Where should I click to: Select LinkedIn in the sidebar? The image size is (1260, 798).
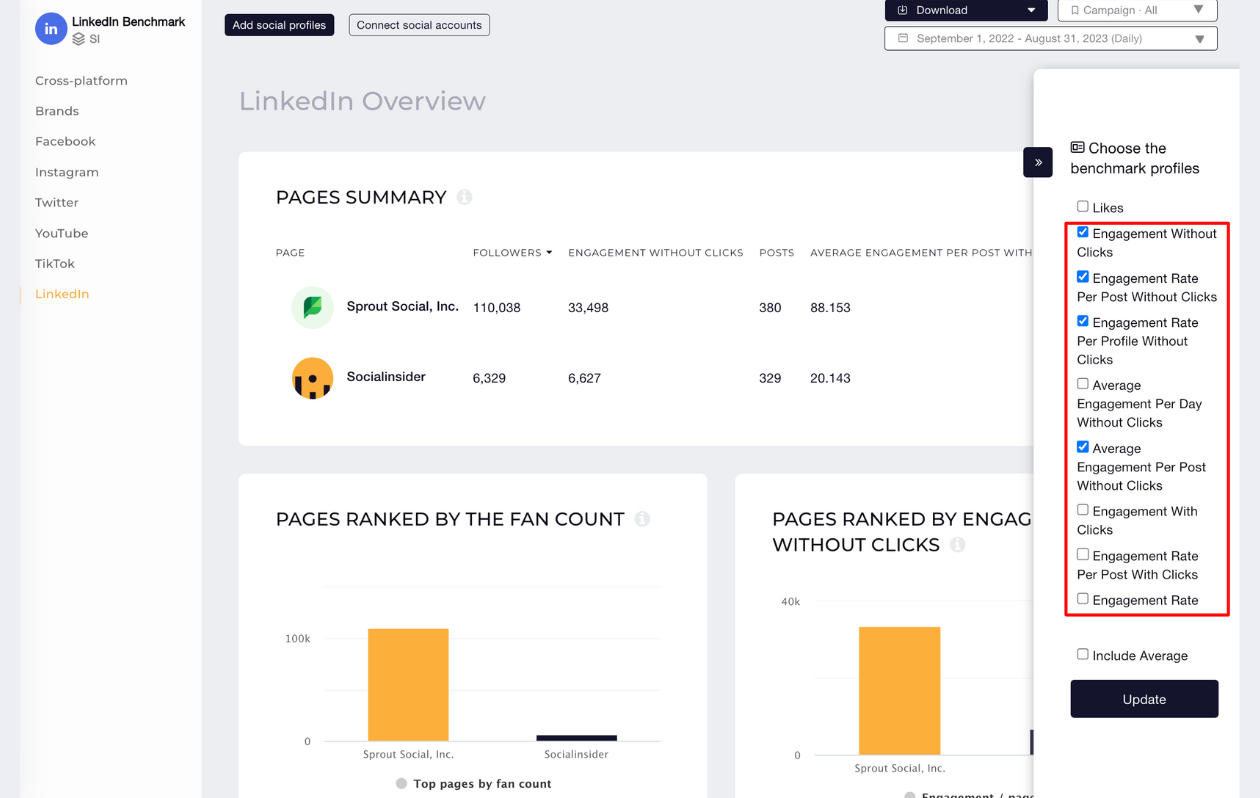point(62,294)
